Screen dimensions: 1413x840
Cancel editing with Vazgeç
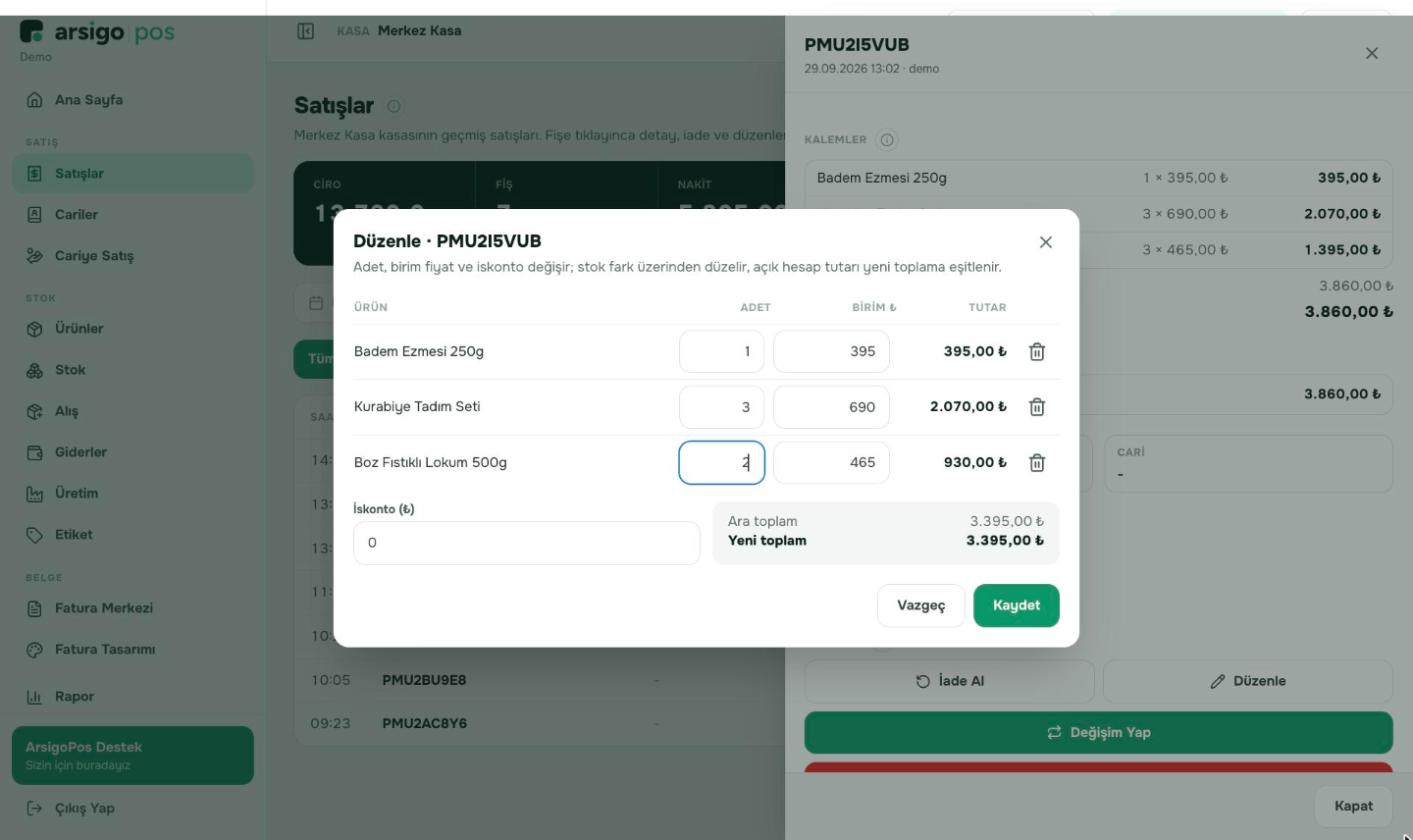tap(921, 606)
